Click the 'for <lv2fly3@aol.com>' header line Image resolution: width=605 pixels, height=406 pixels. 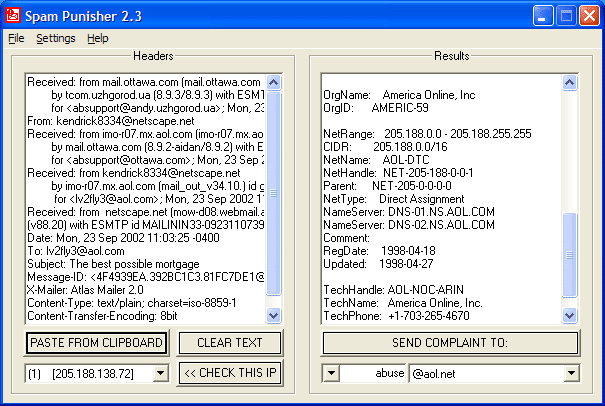pos(159,199)
